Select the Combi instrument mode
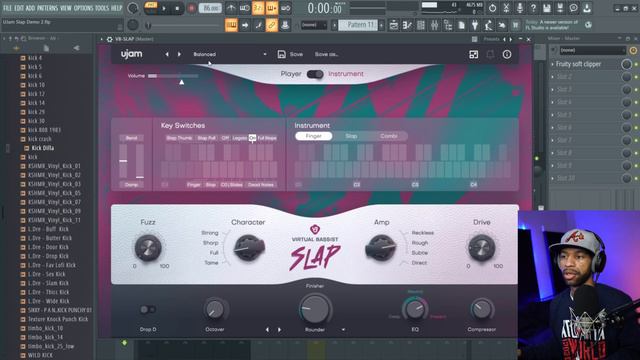The width and height of the screenshot is (640, 360). 389,136
